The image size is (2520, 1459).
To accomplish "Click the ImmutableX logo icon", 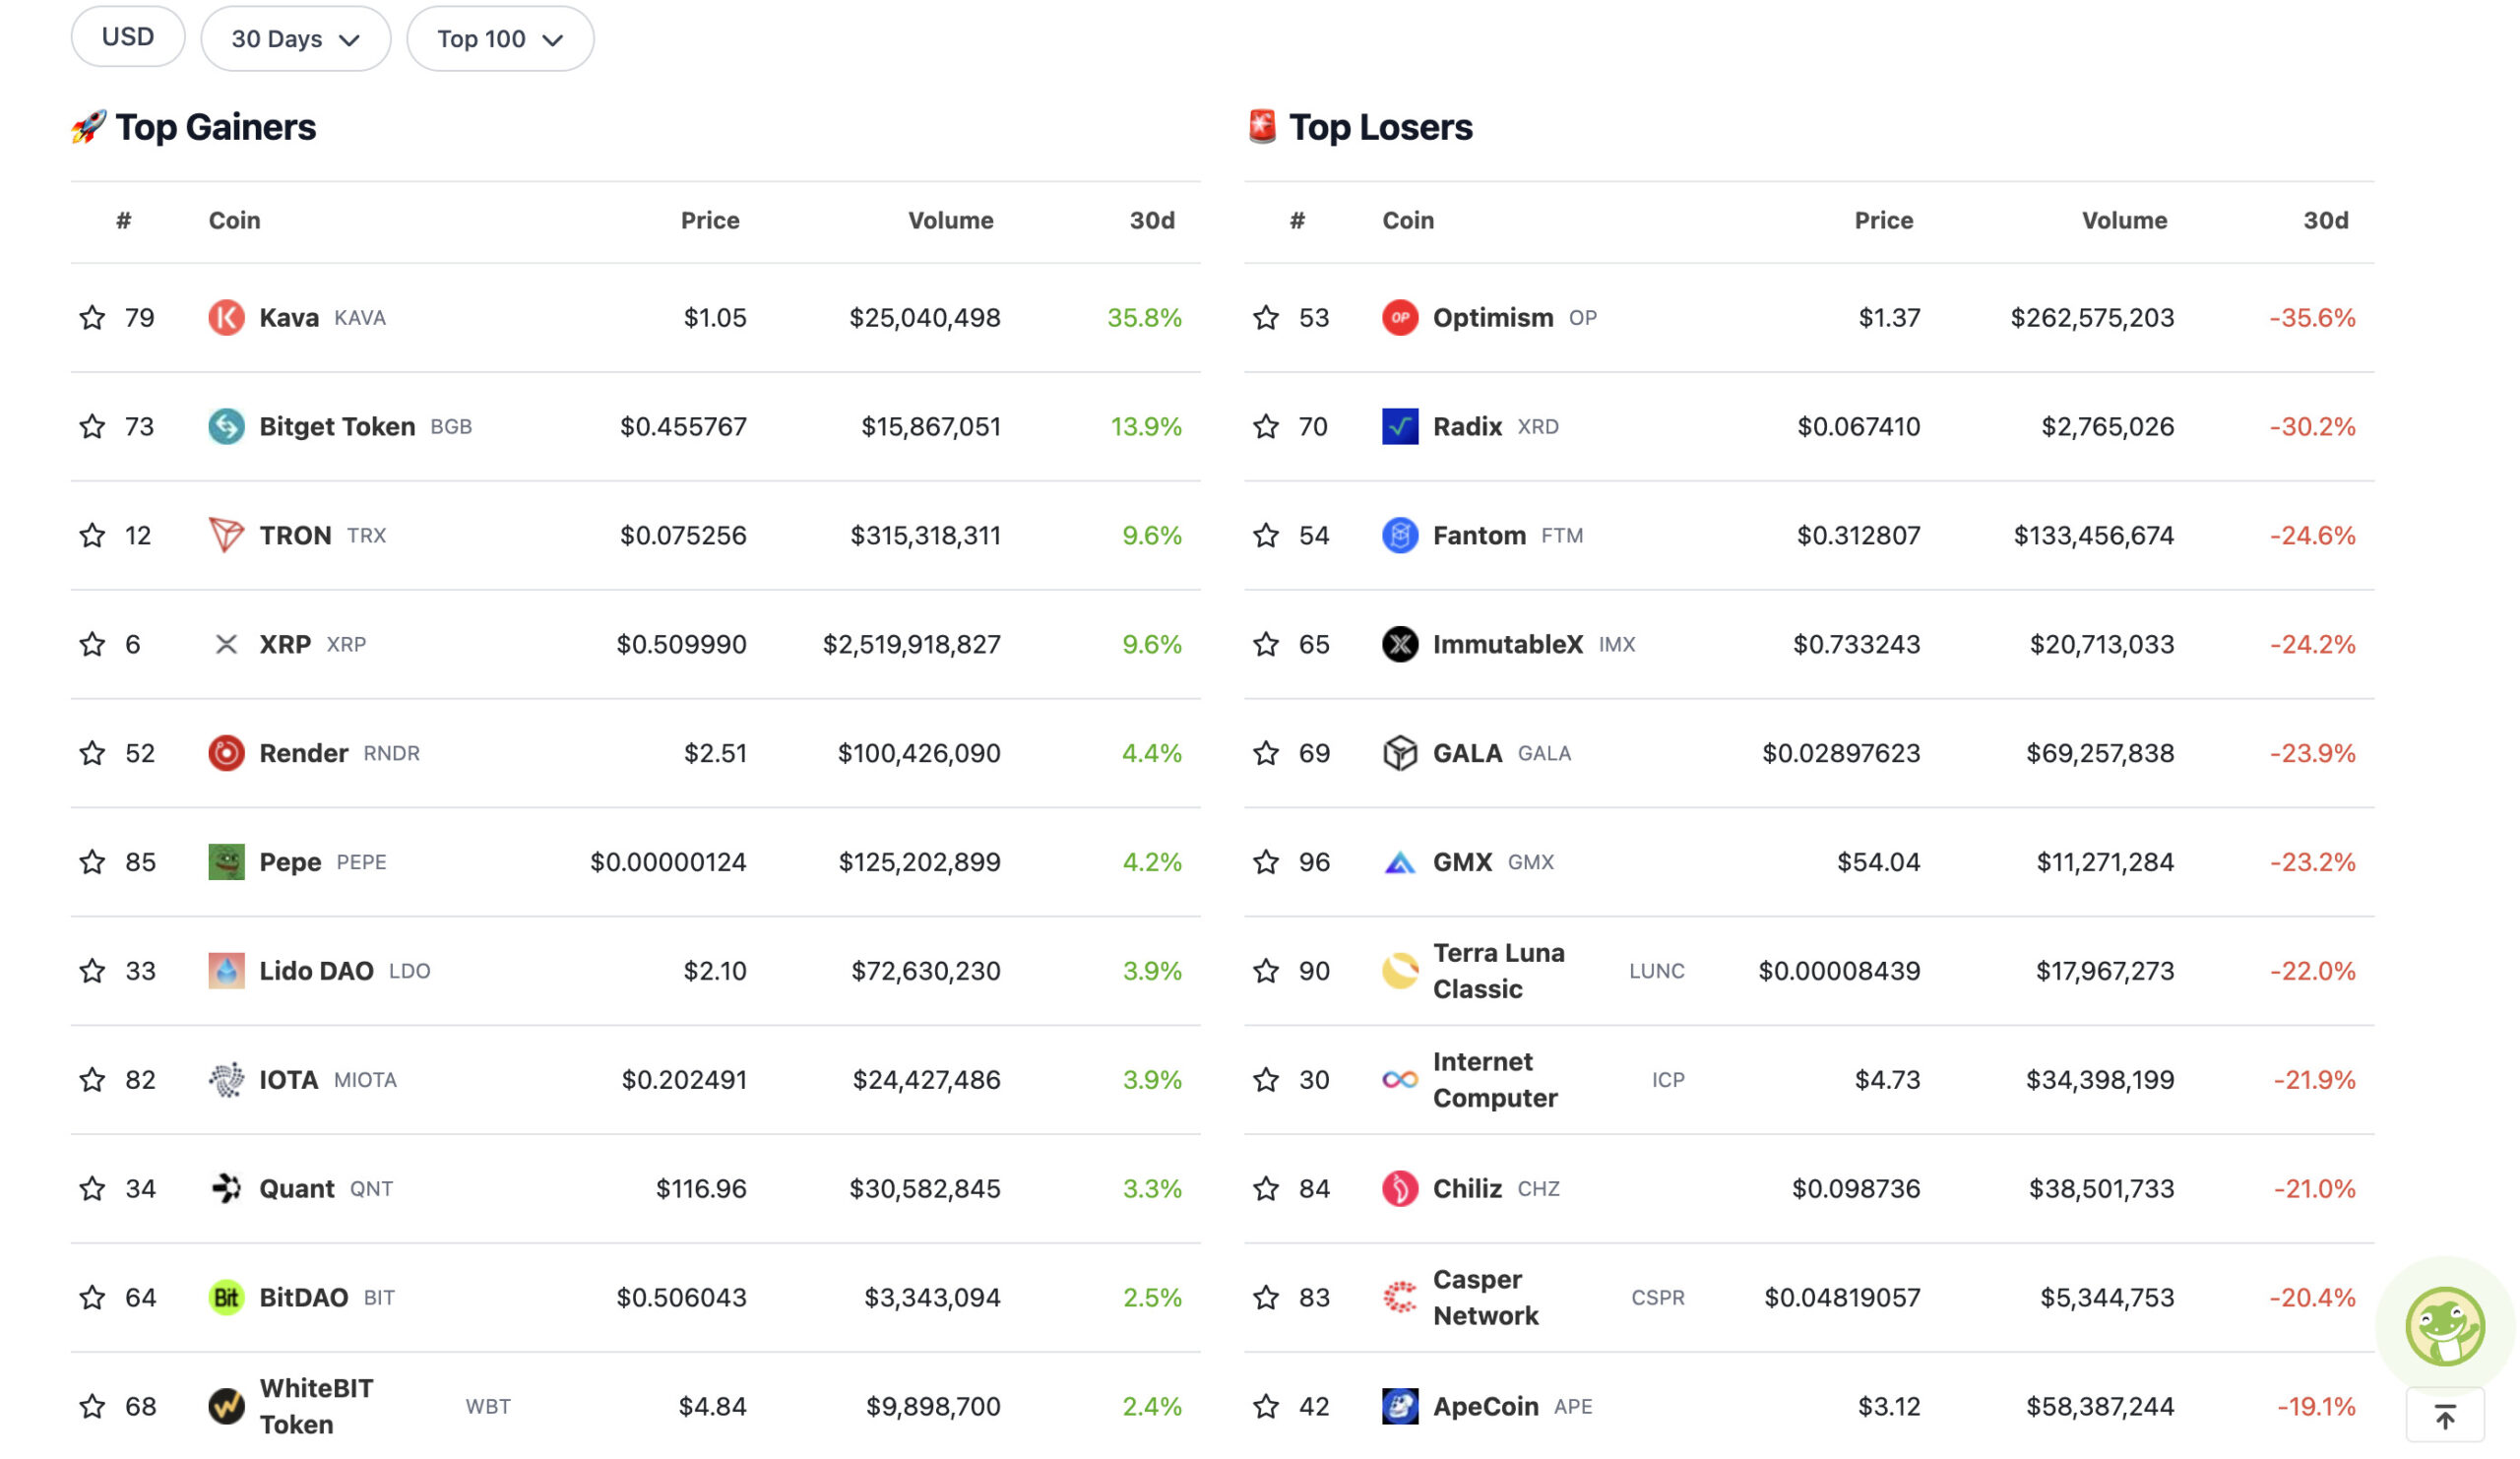I will tap(1400, 644).
